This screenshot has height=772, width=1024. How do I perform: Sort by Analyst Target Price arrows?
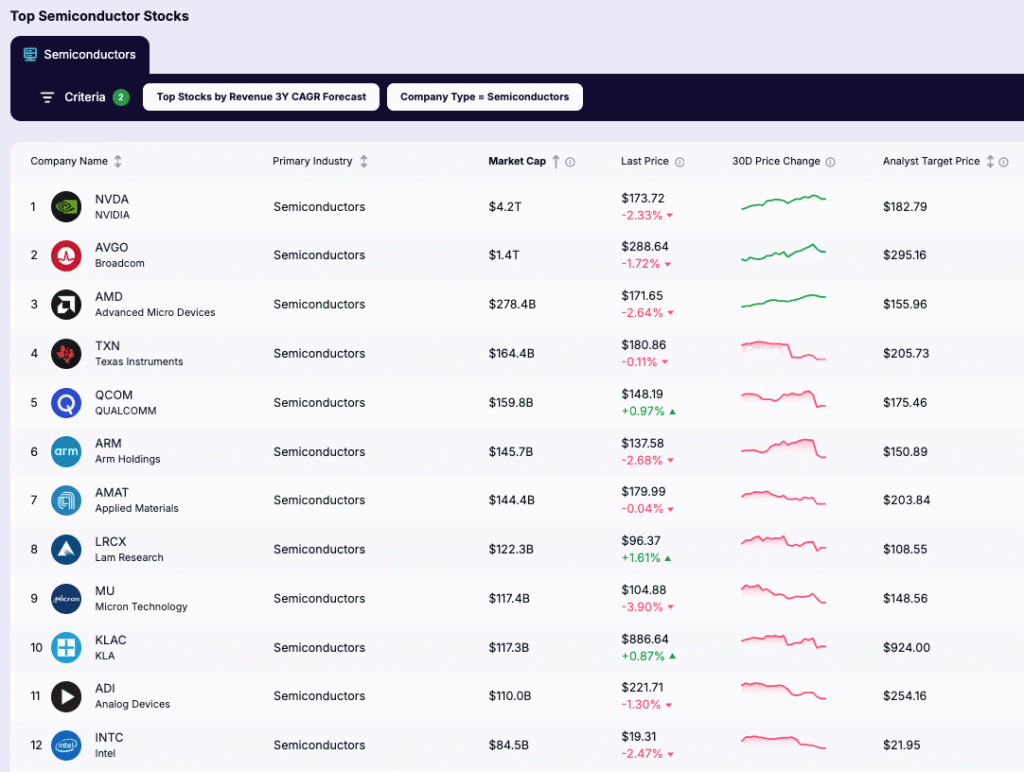[x=990, y=161]
